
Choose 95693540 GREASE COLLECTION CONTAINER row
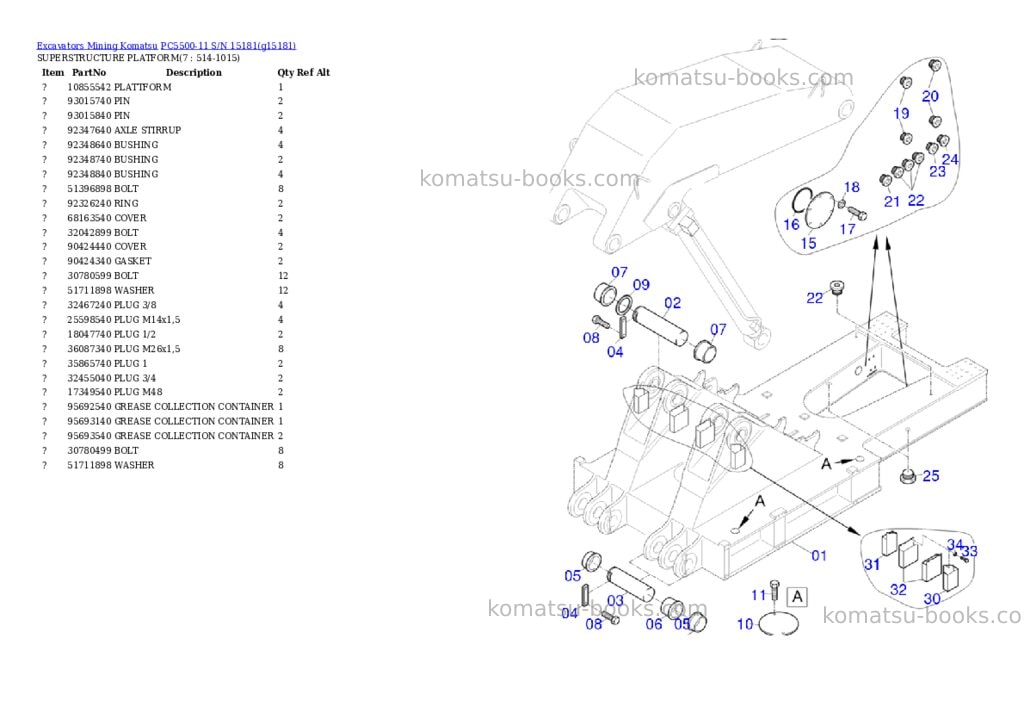pos(163,436)
